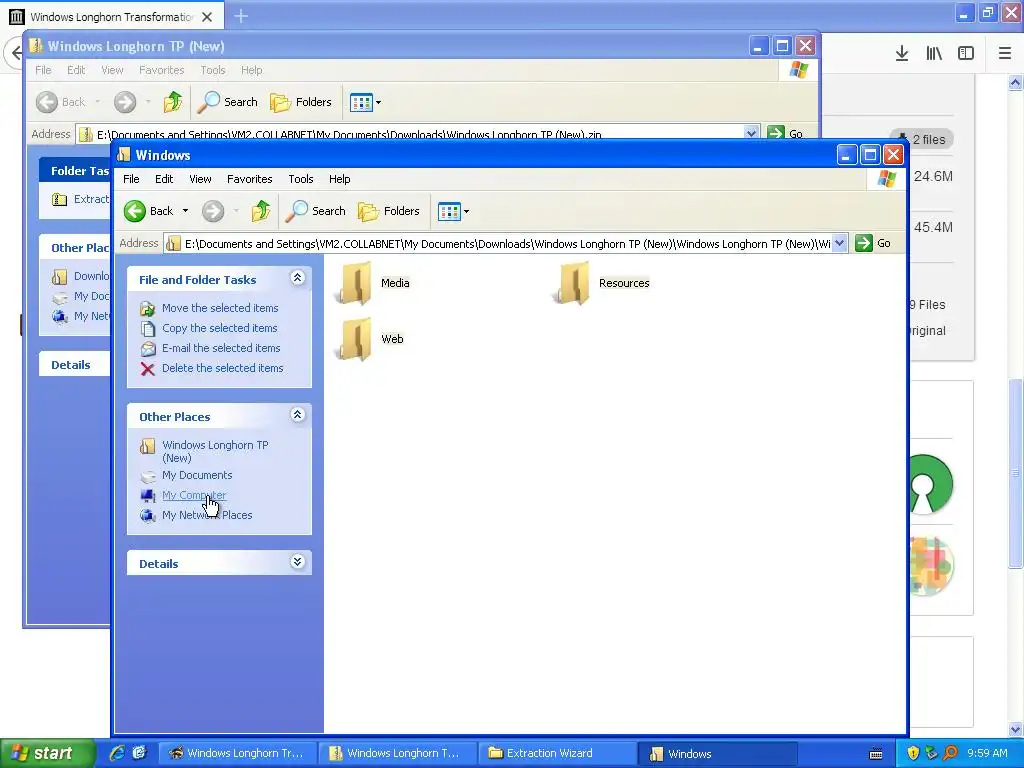Click the My Computer icon in Other Places
The height and width of the screenshot is (768, 1024).
pyautogui.click(x=148, y=496)
